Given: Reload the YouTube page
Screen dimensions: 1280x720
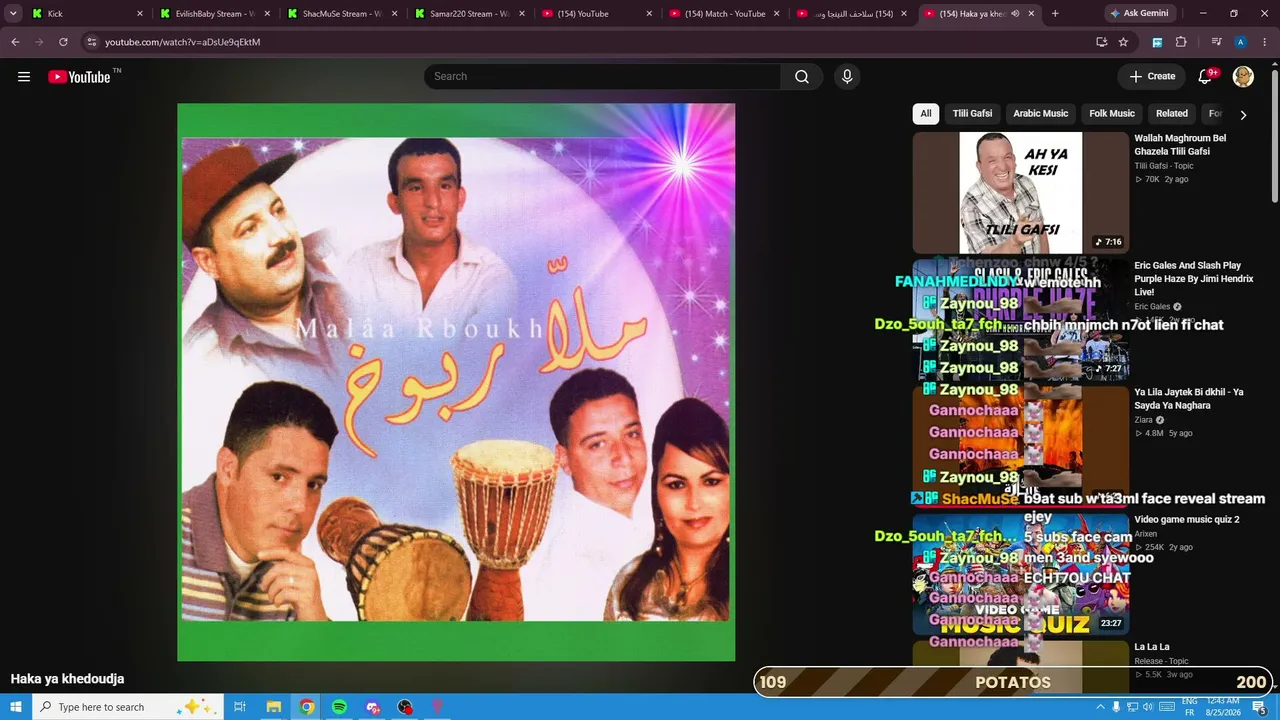Looking at the screenshot, I should [63, 42].
